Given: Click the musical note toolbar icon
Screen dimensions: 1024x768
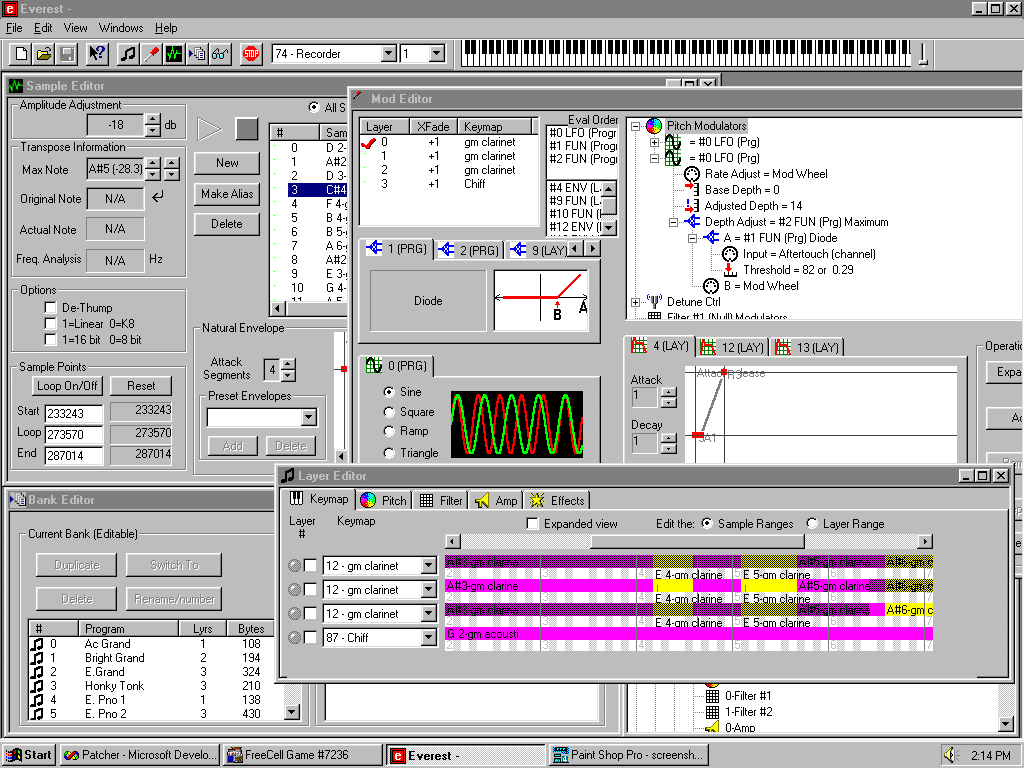Looking at the screenshot, I should [128, 54].
